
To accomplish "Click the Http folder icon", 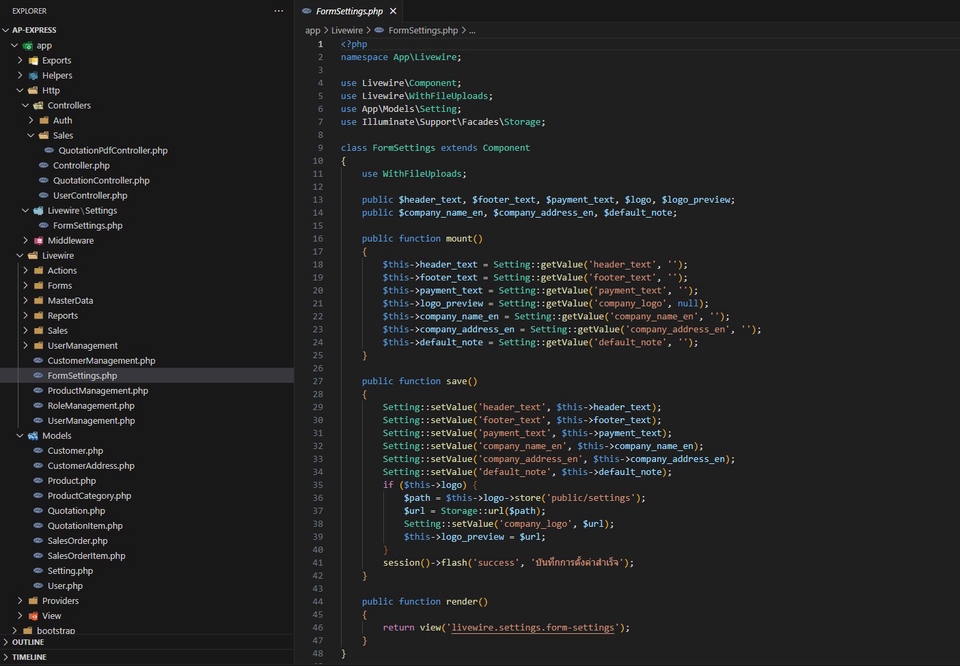I will click(x=33, y=90).
